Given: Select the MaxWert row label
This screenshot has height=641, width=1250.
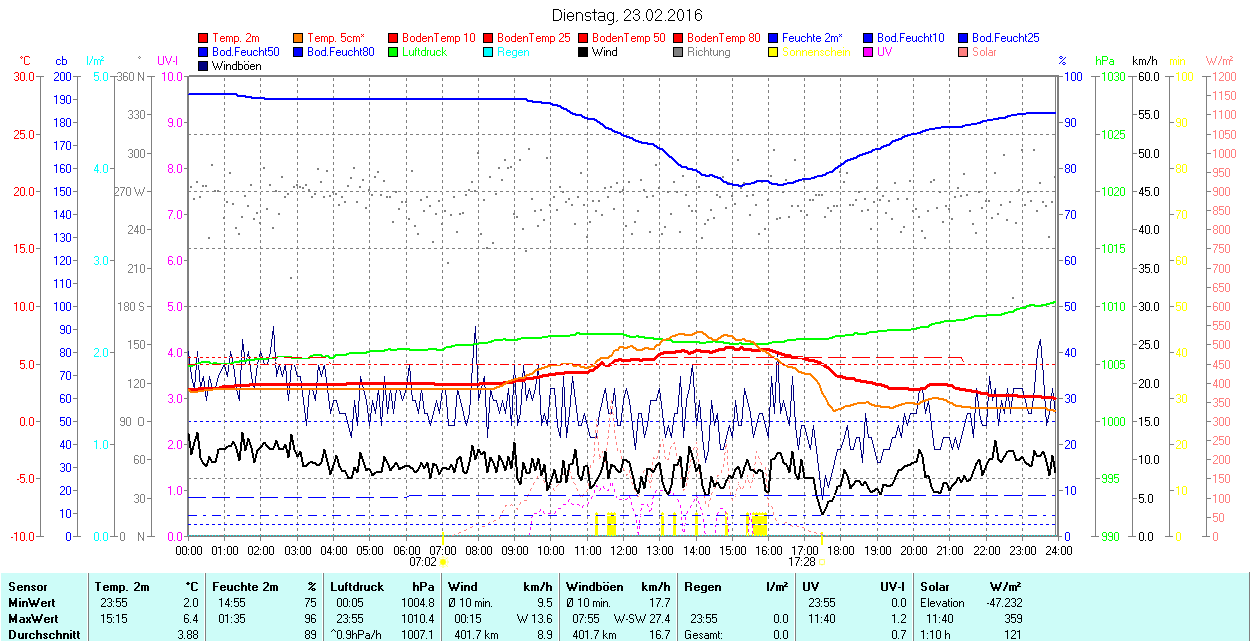Looking at the screenshot, I should tap(32, 619).
